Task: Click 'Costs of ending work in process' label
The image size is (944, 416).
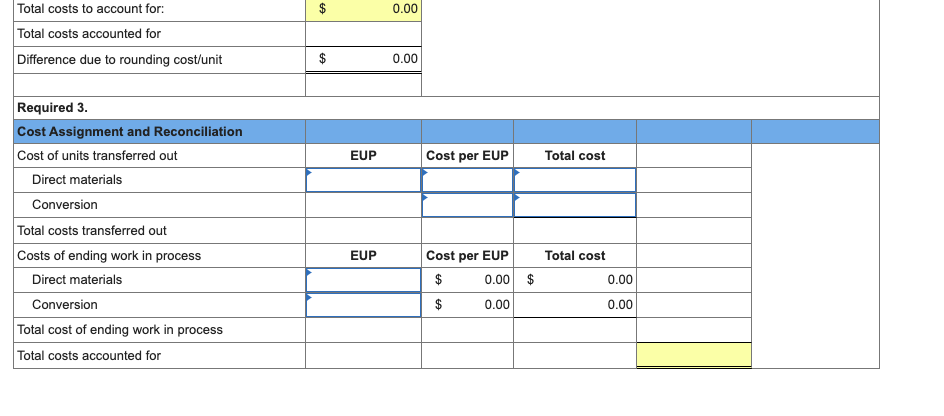Action: tap(109, 255)
